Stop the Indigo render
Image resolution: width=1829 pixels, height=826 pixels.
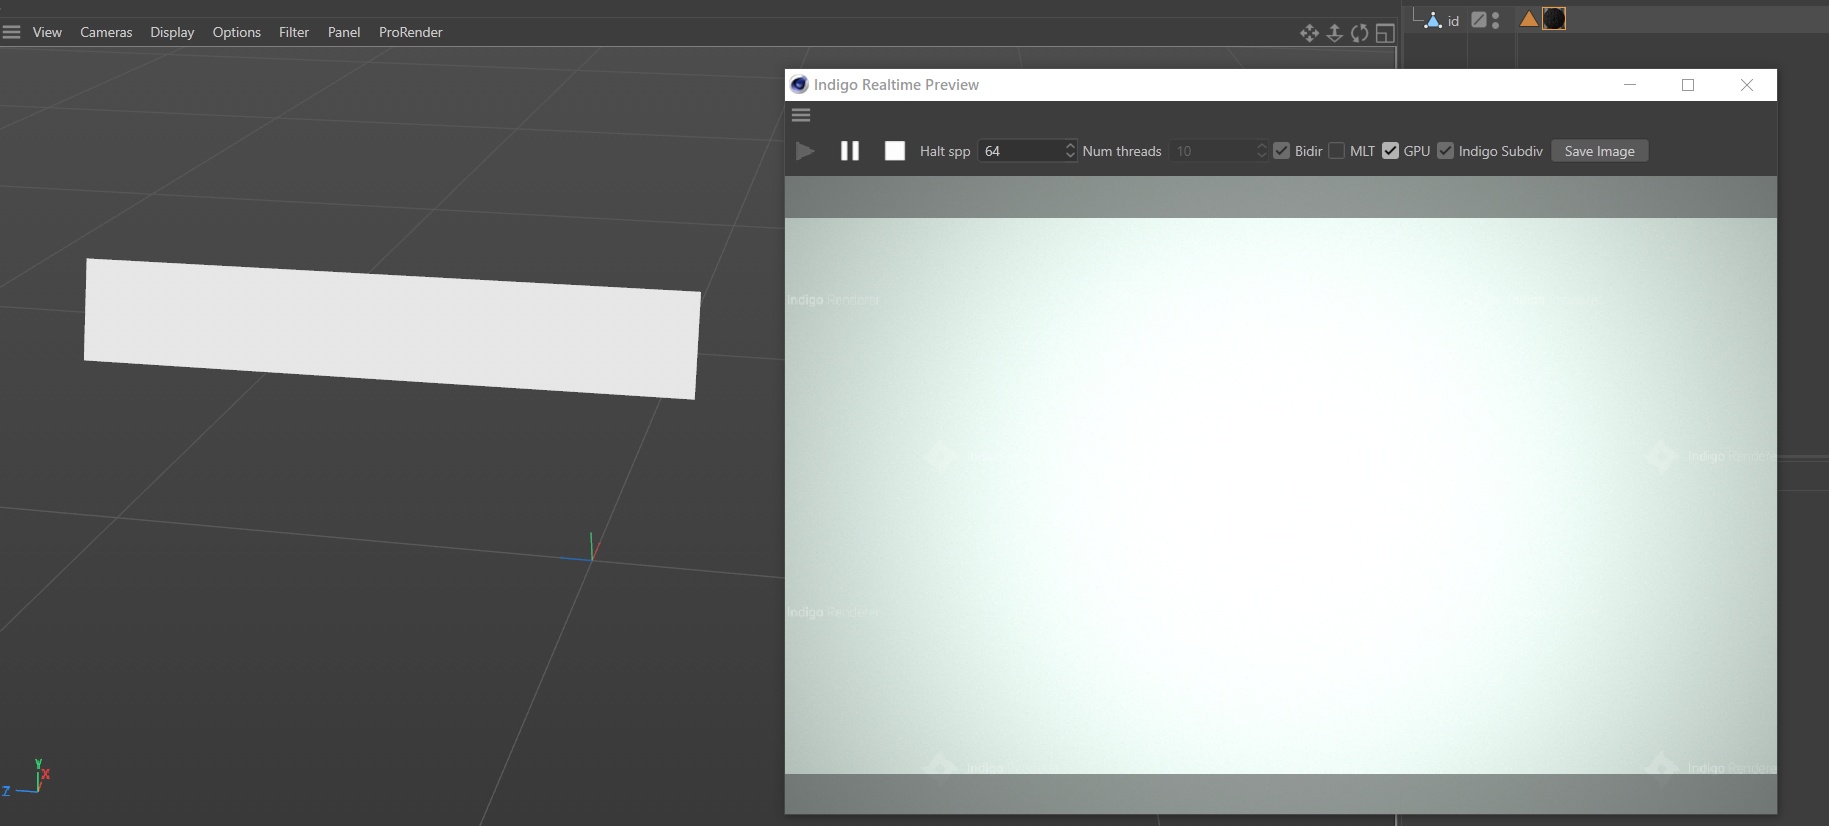894,151
